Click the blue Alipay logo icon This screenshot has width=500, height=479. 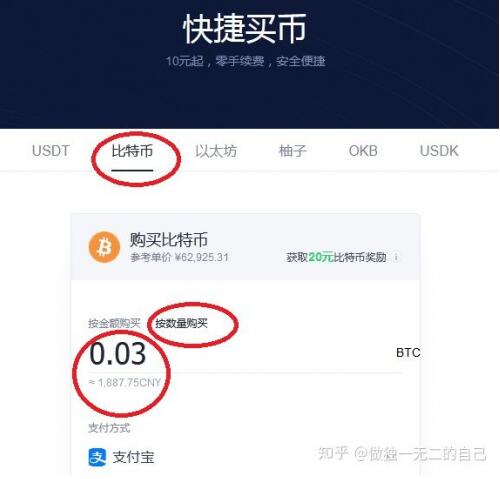[x=97, y=457]
